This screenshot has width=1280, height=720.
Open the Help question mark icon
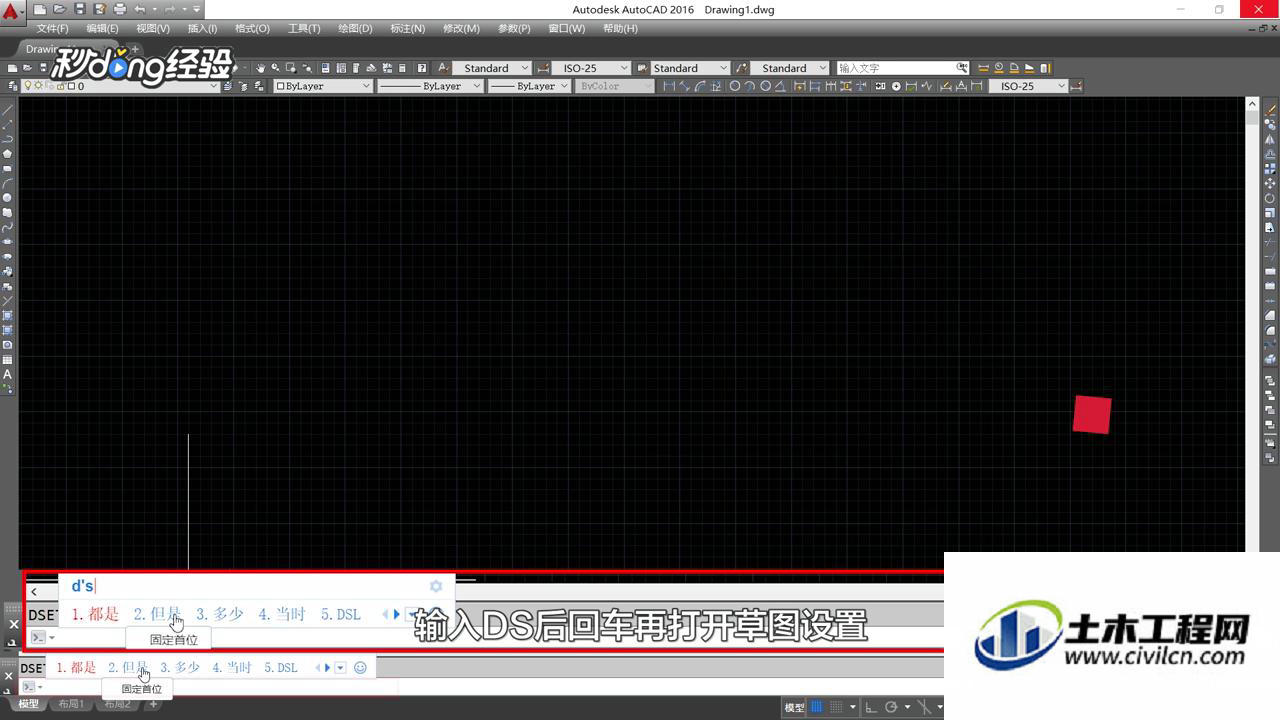(x=422, y=68)
